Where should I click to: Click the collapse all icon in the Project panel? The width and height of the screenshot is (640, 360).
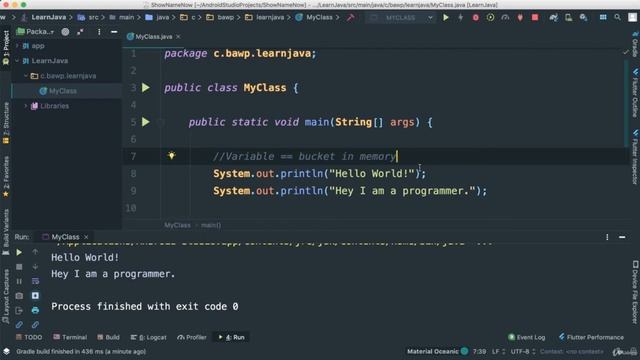[80, 31]
